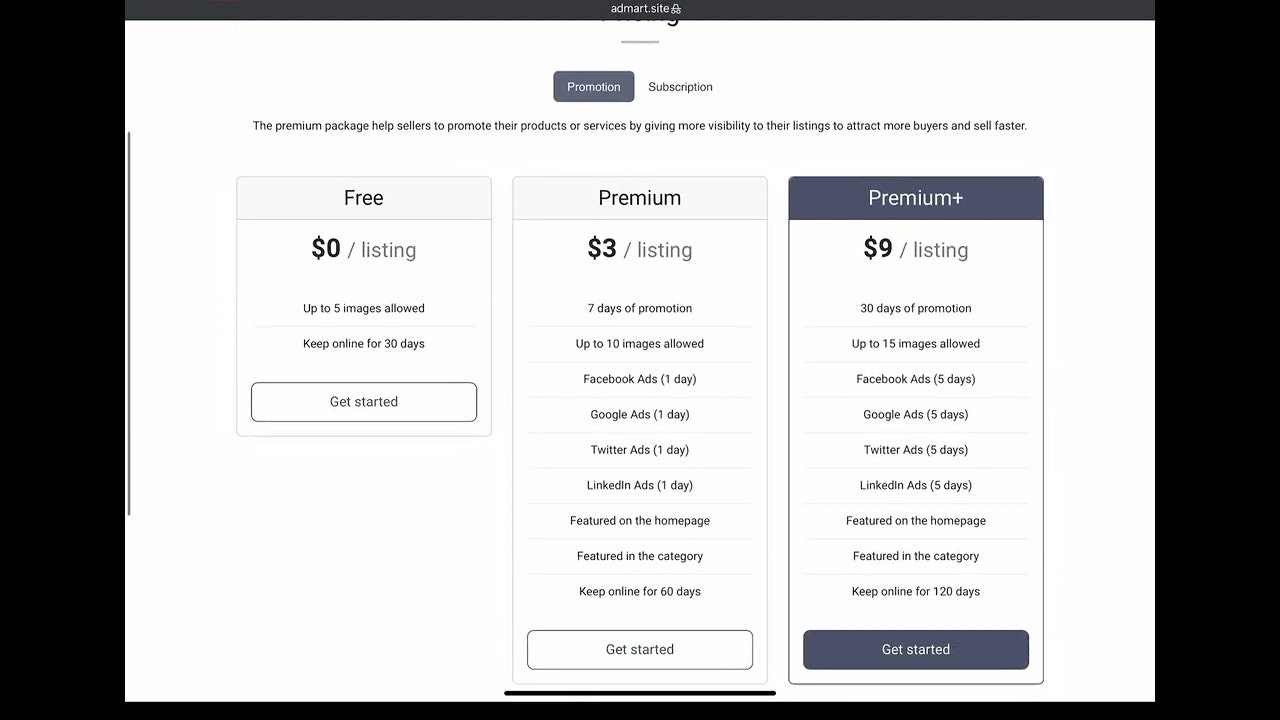Click 'Twitter Ads (5 days)' row

916,450
